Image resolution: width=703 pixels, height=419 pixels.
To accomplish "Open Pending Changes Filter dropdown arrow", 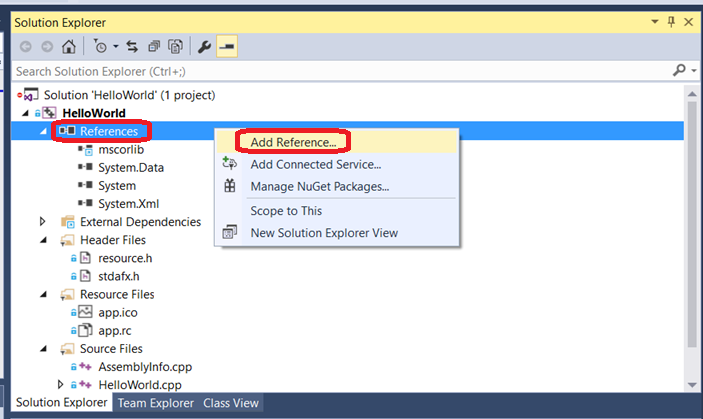I will coord(116,46).
